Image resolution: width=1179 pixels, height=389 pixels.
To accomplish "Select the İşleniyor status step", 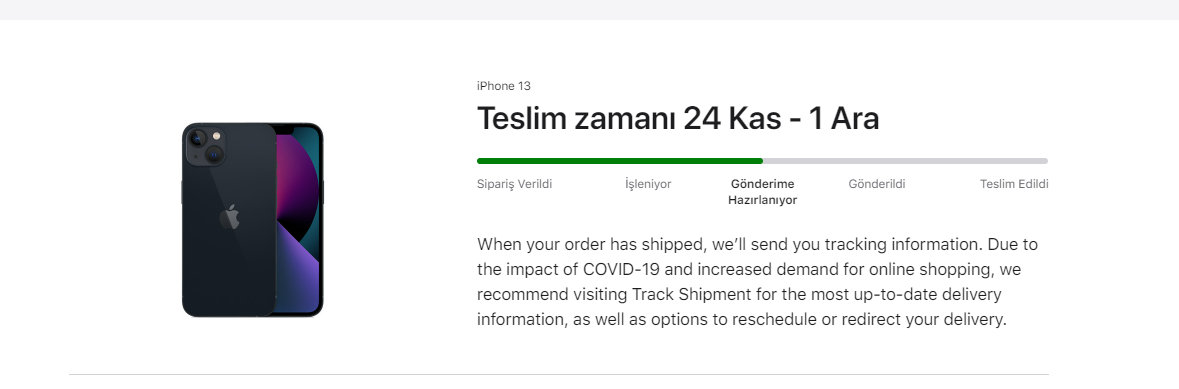I will [x=648, y=184].
